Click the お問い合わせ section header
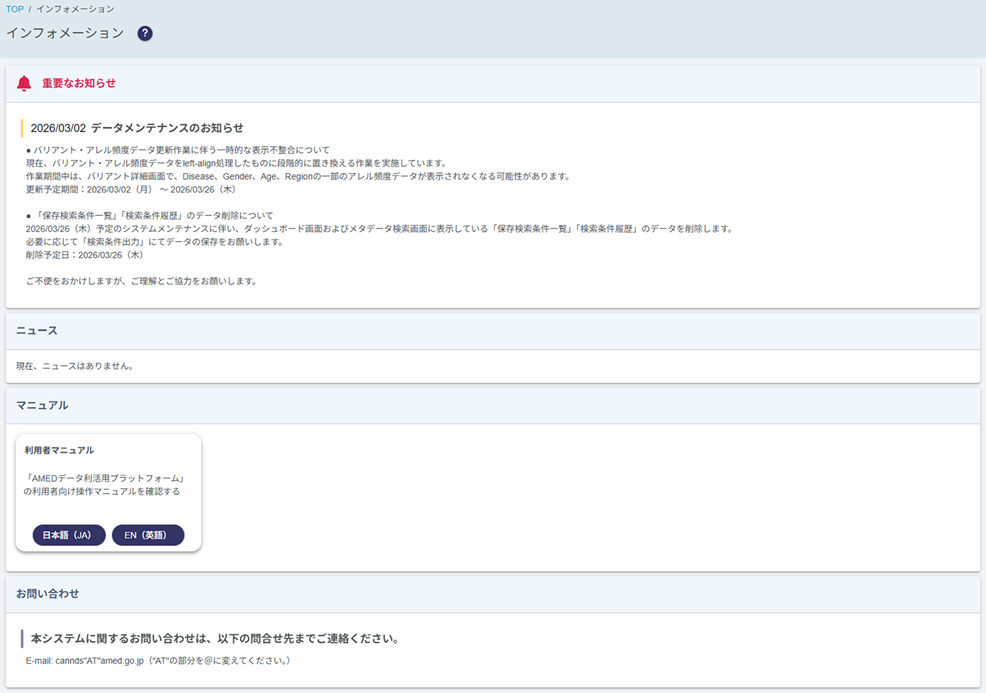986x693 pixels. [47, 593]
